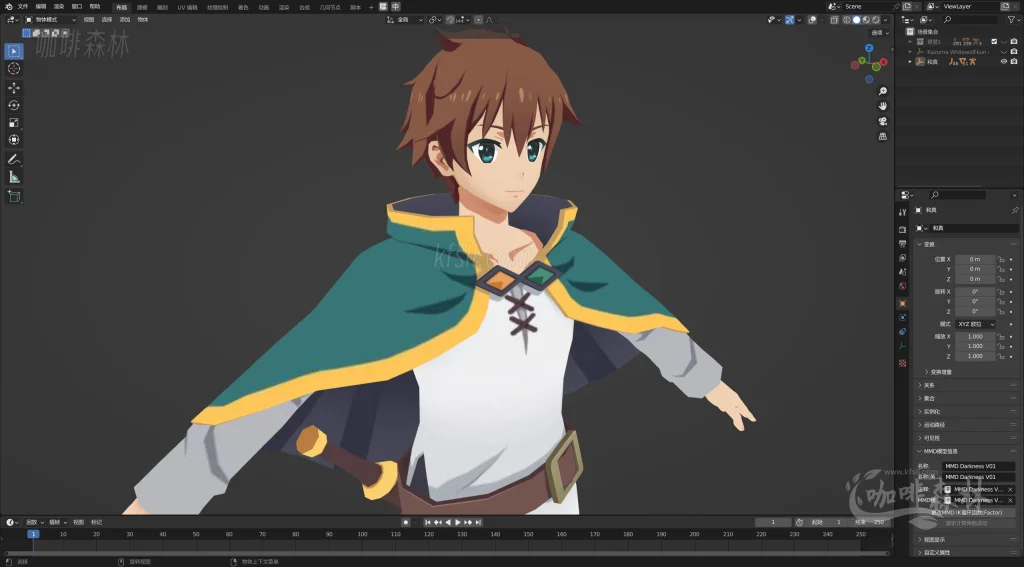Select the Add Cube tool
Screen dimensions: 1024x567
pos(14,197)
